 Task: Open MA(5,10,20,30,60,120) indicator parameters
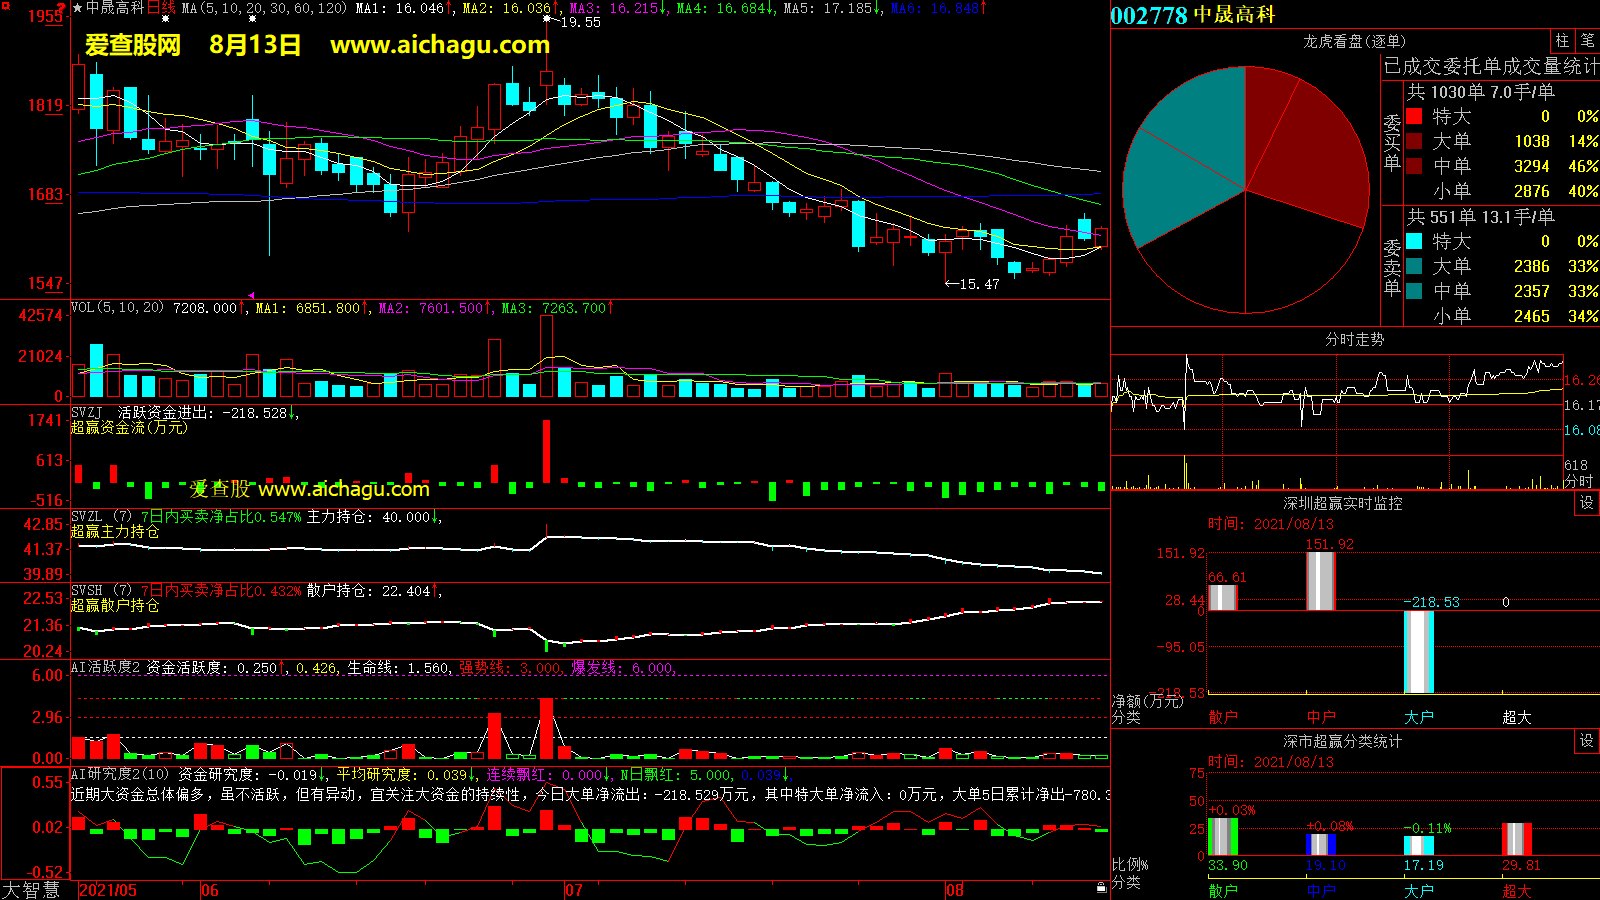click(264, 8)
